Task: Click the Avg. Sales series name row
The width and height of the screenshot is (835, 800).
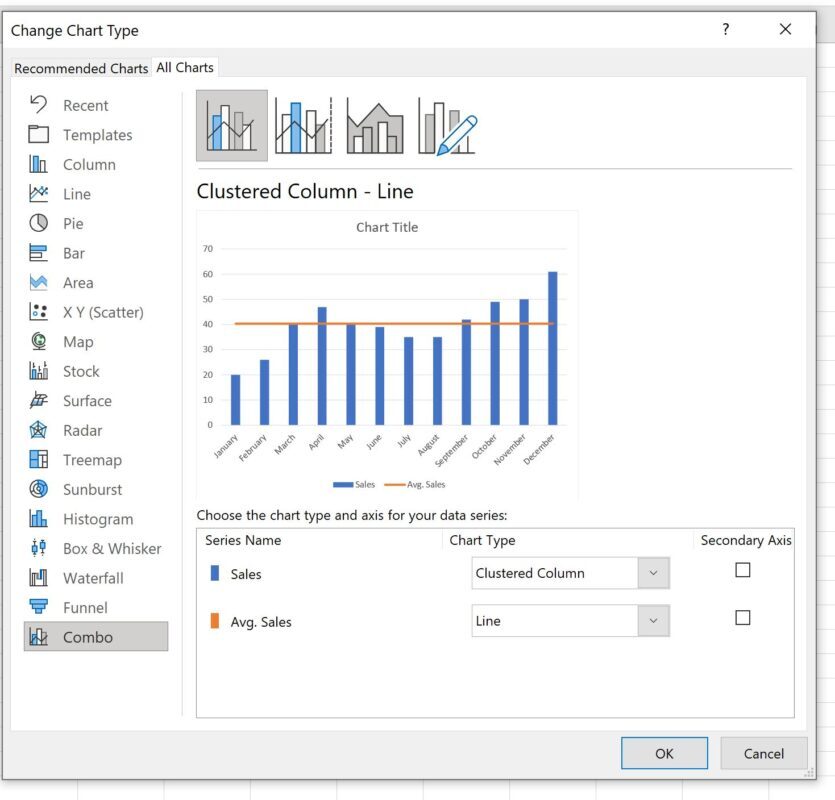Action: coord(261,622)
